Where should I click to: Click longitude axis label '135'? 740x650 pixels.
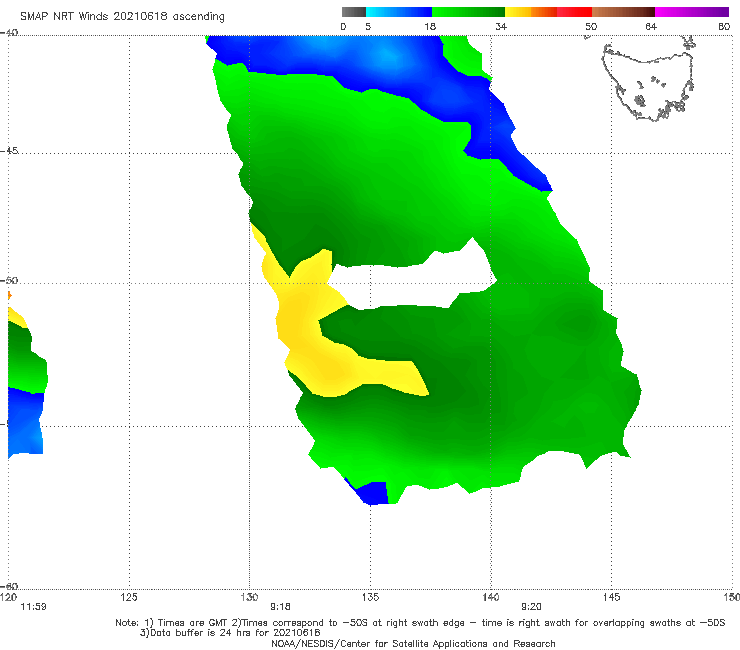point(370,597)
